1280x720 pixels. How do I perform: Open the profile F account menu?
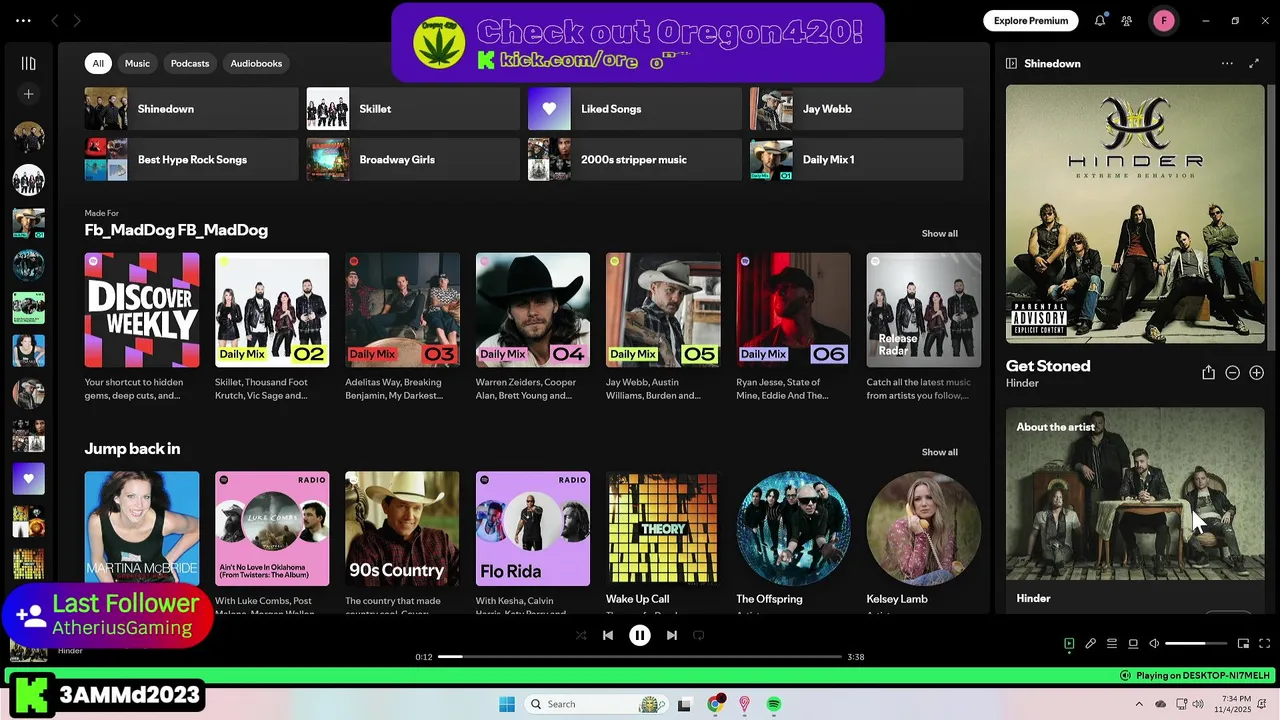coord(1164,20)
